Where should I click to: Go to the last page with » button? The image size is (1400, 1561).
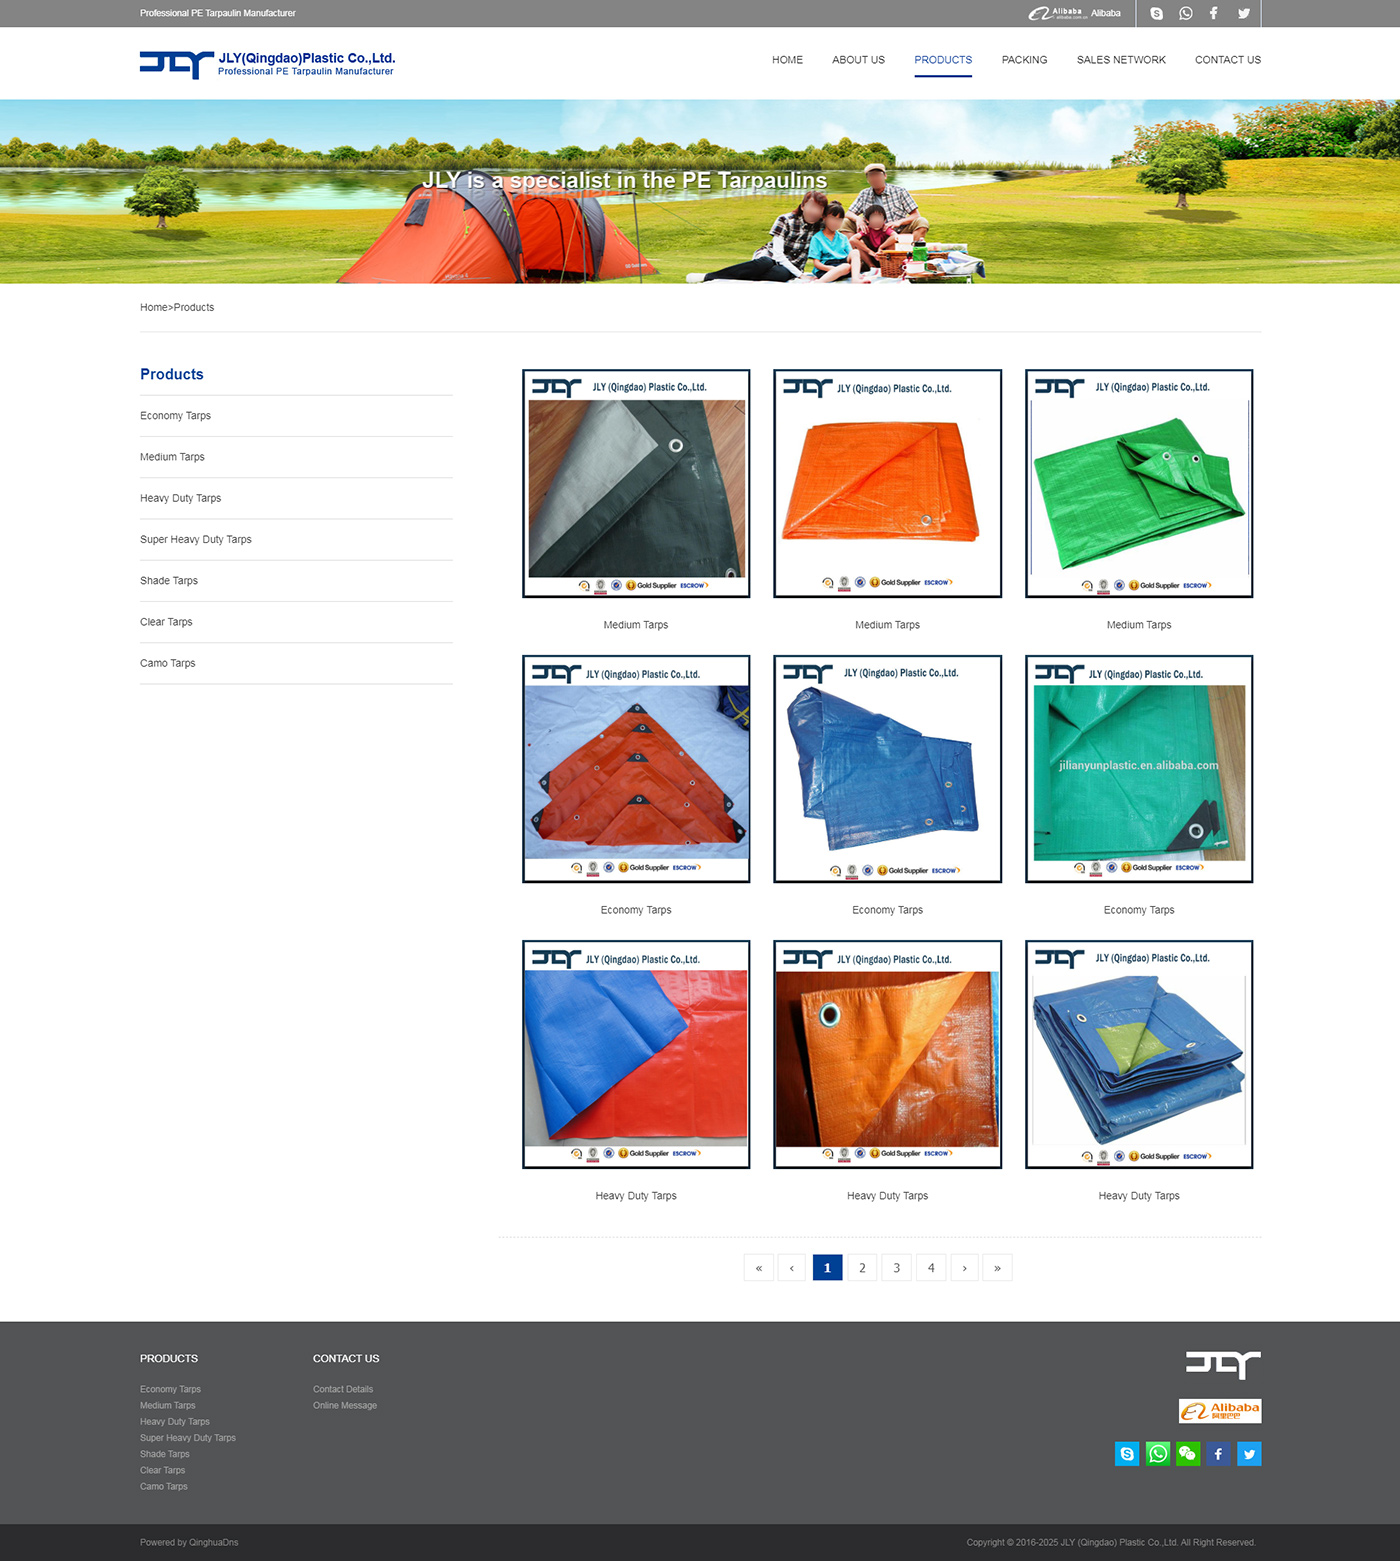click(997, 1268)
